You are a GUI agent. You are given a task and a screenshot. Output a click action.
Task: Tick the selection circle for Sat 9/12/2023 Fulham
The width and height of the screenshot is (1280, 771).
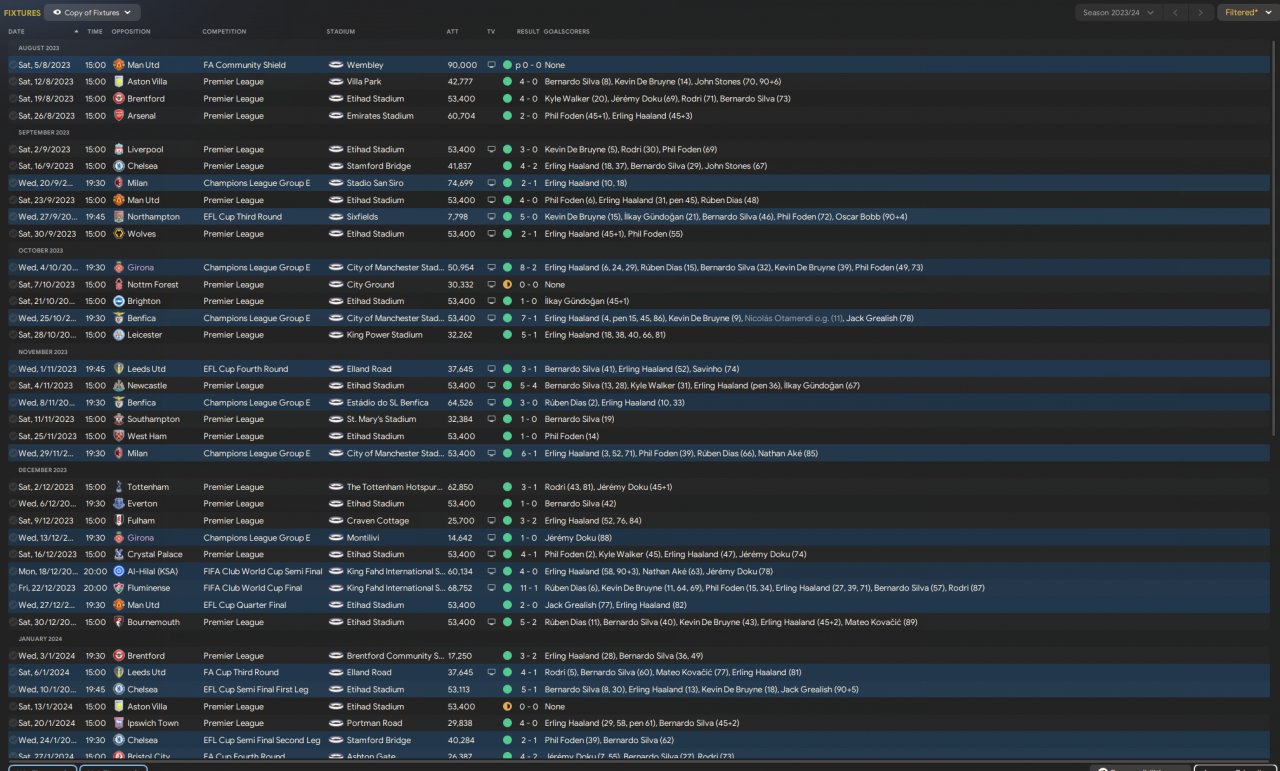tap(13, 521)
